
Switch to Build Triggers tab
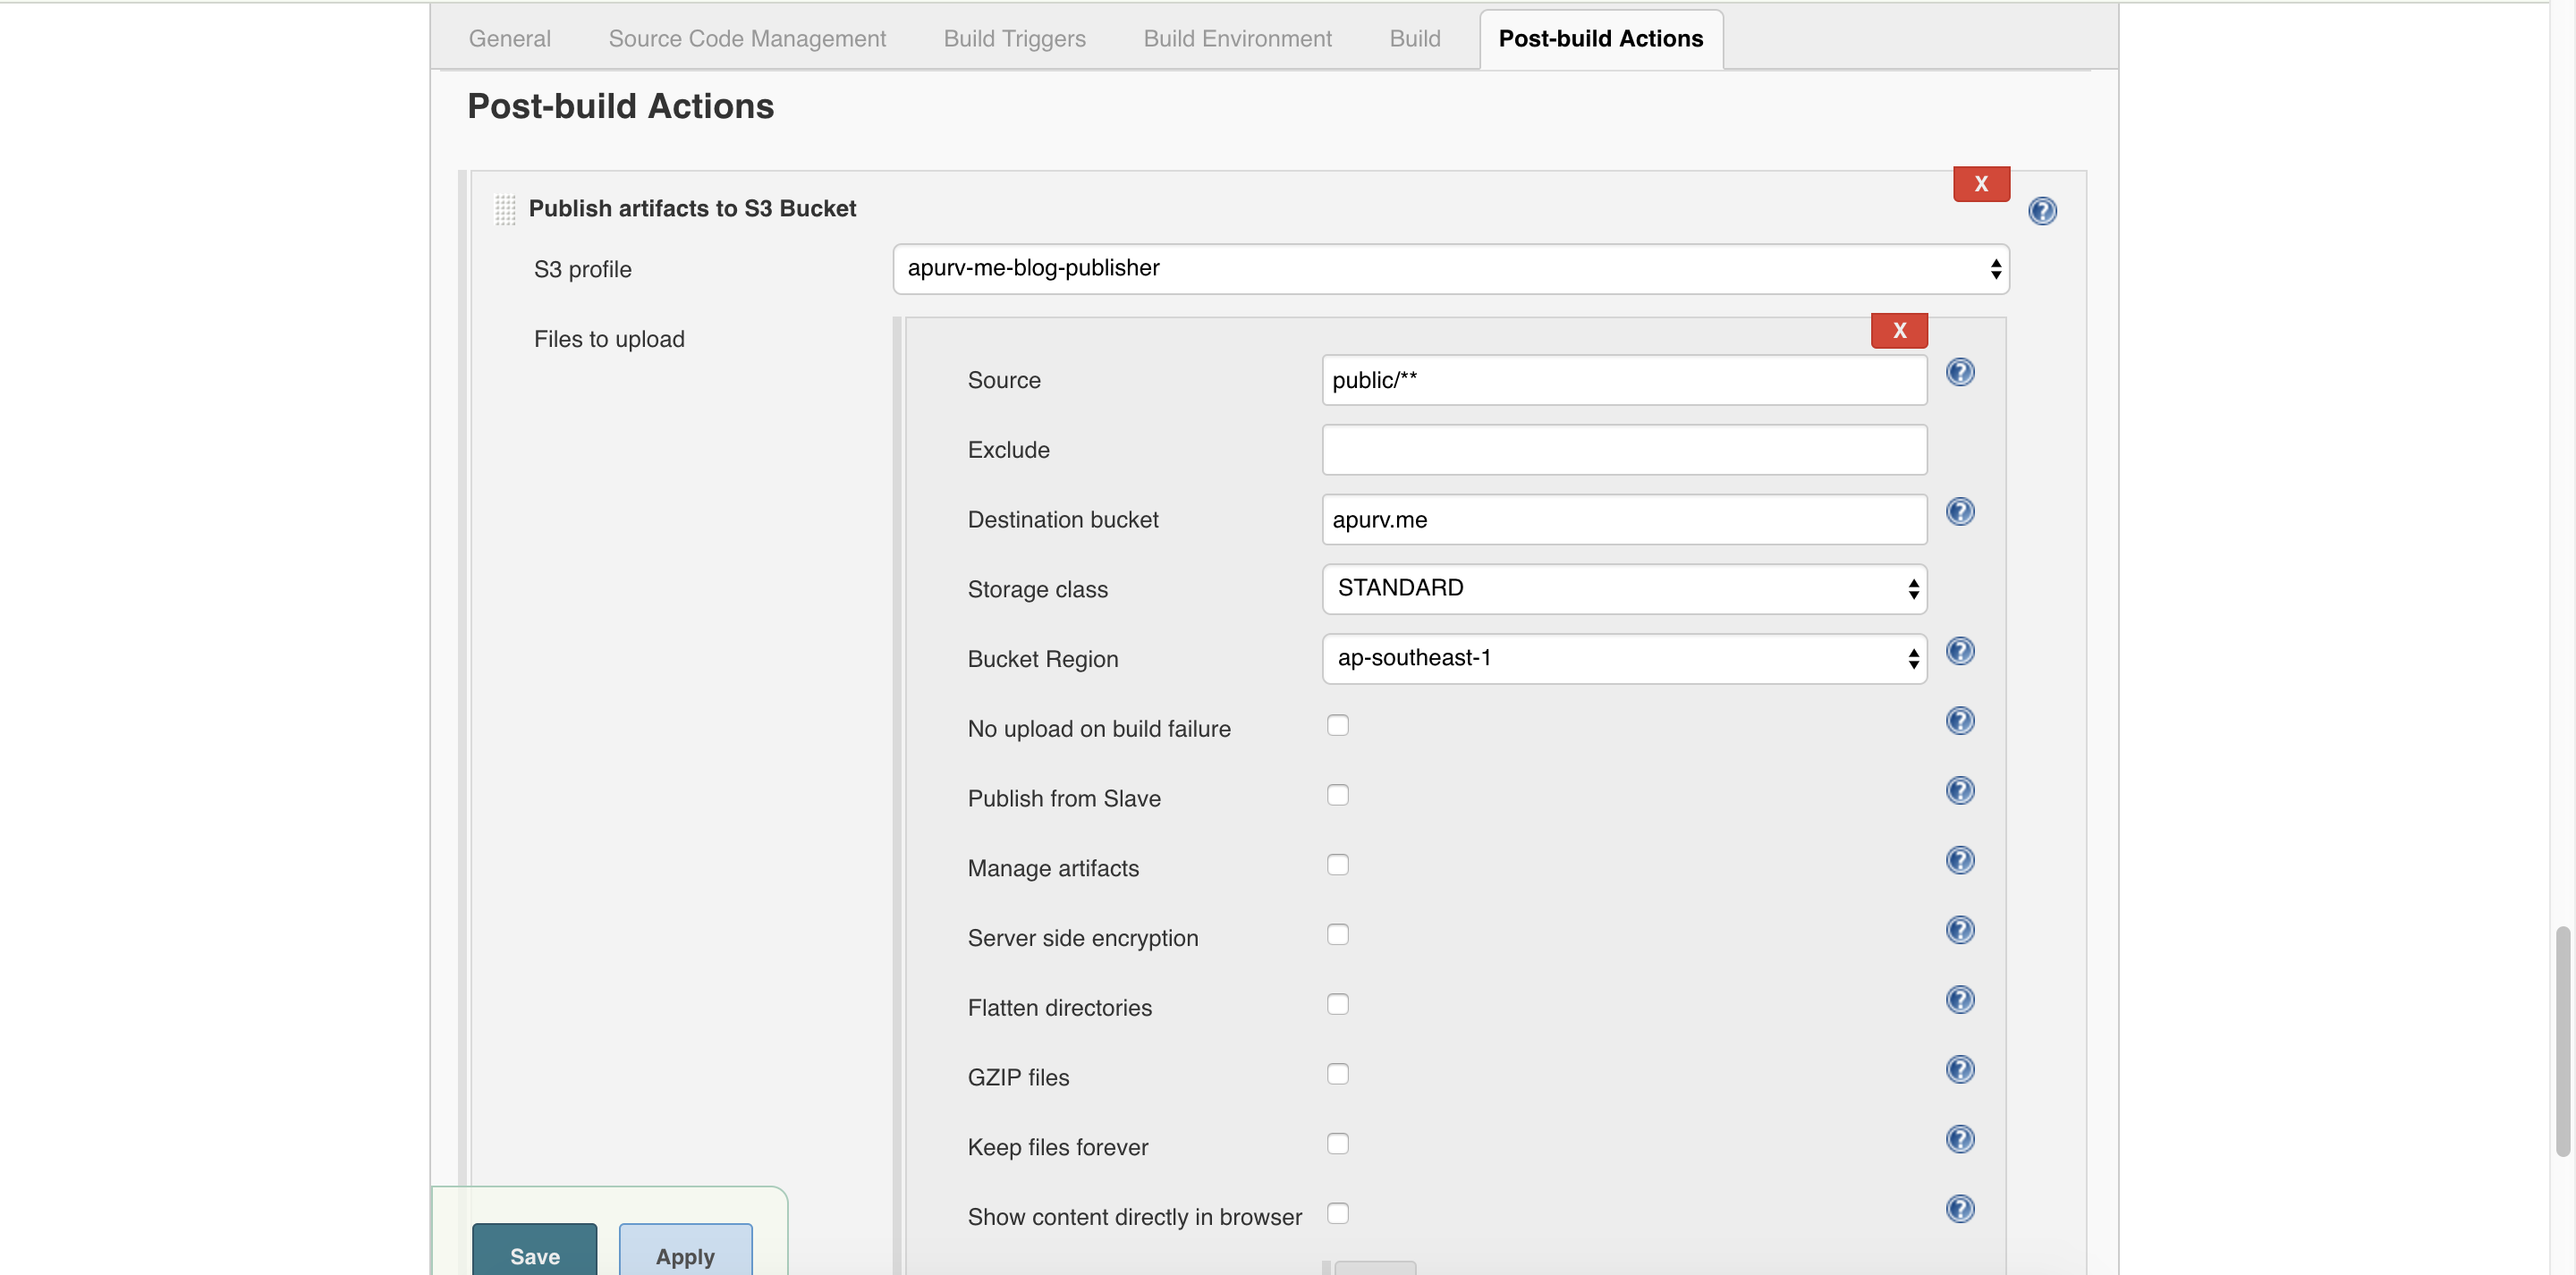tap(1014, 38)
